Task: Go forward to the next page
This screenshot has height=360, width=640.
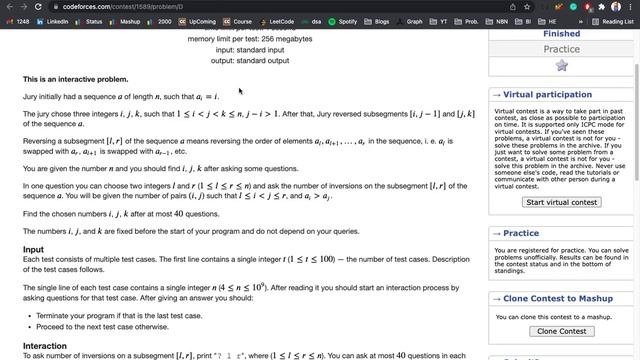Action: pyautogui.click(x=24, y=7)
